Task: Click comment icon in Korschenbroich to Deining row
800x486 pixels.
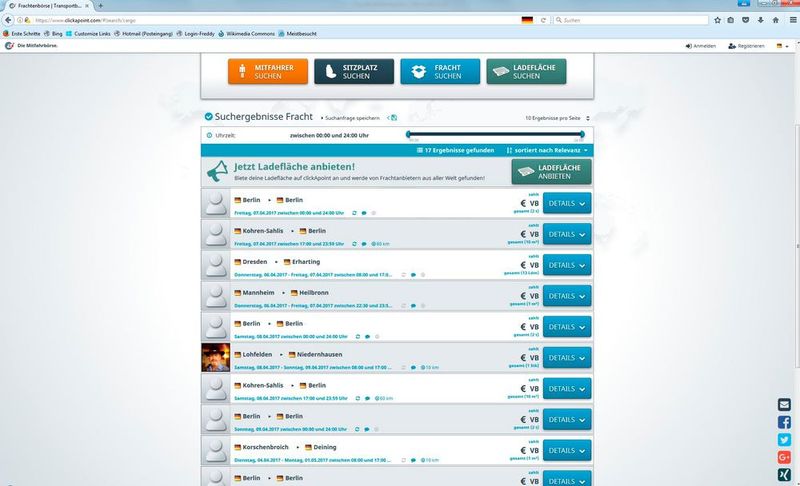Action: coord(413,461)
